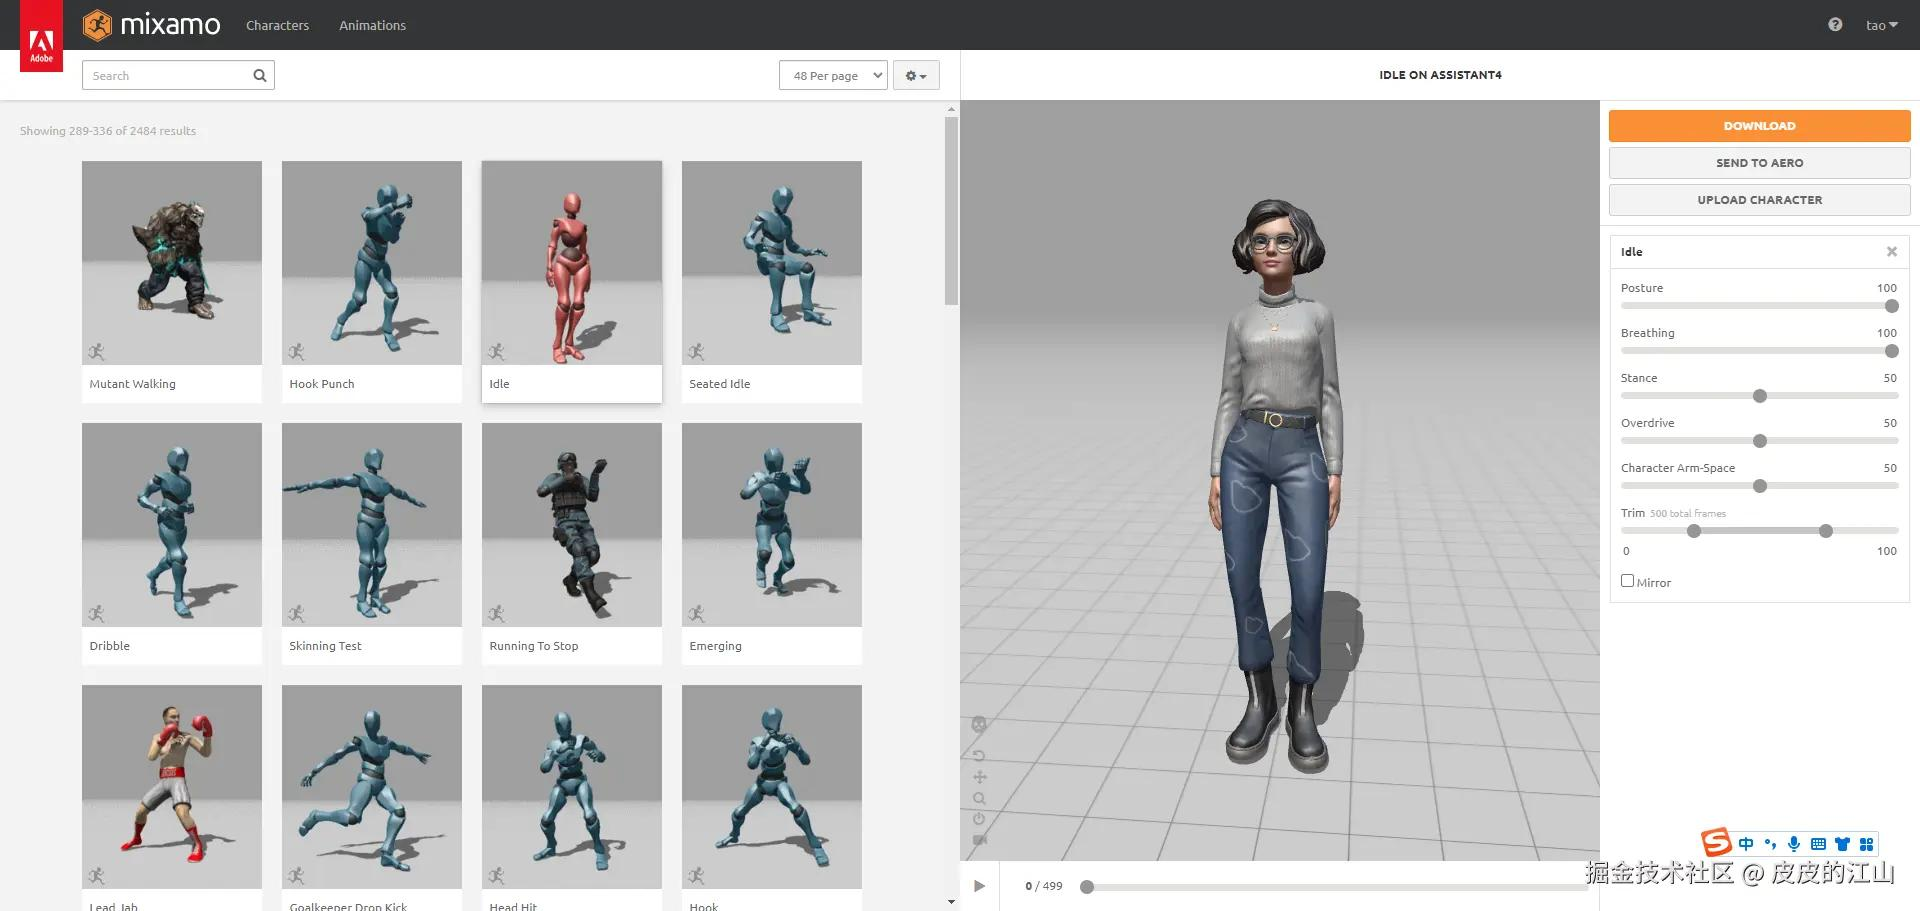Open the soft keyboard icon in IME bar

tap(1818, 844)
